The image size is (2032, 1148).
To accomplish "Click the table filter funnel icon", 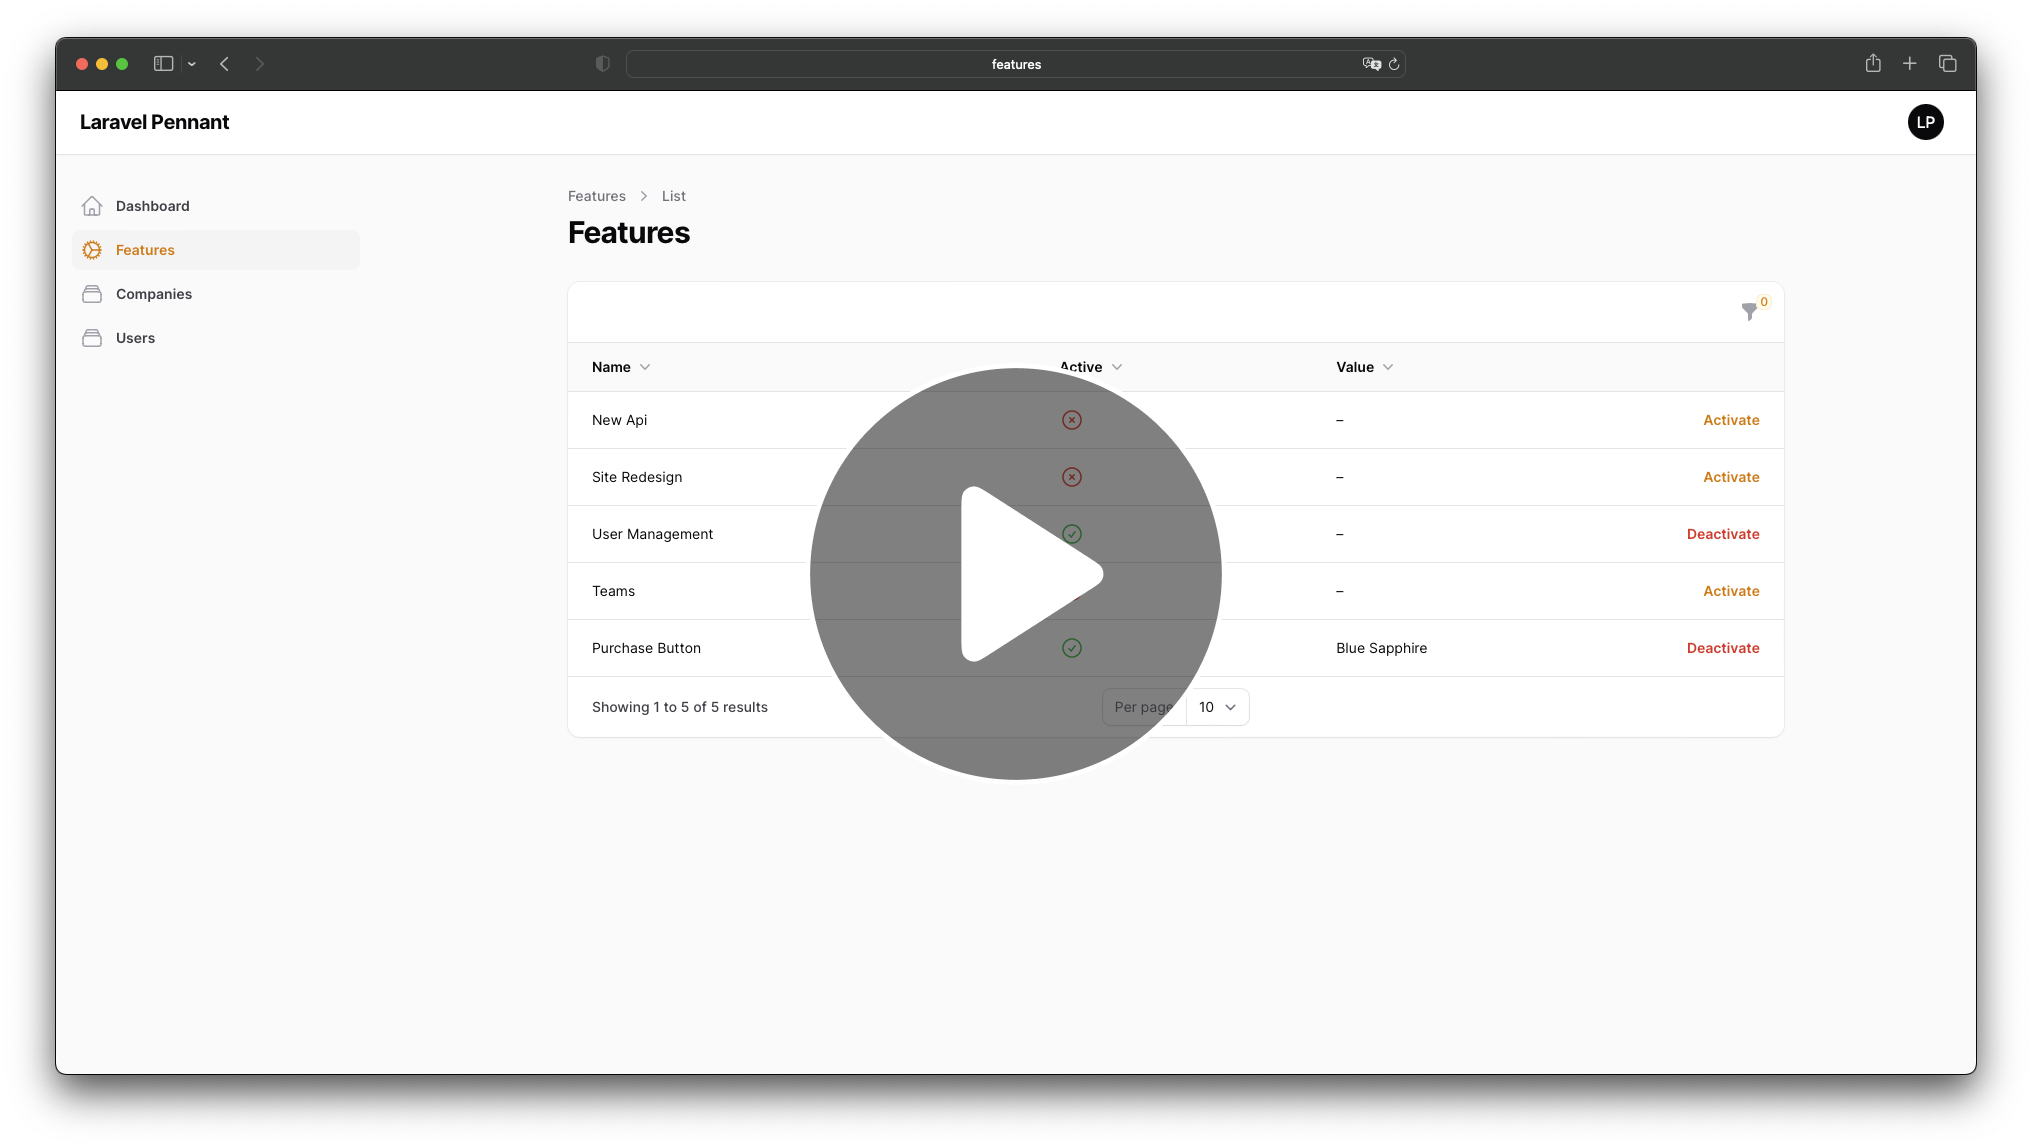I will click(x=1749, y=312).
